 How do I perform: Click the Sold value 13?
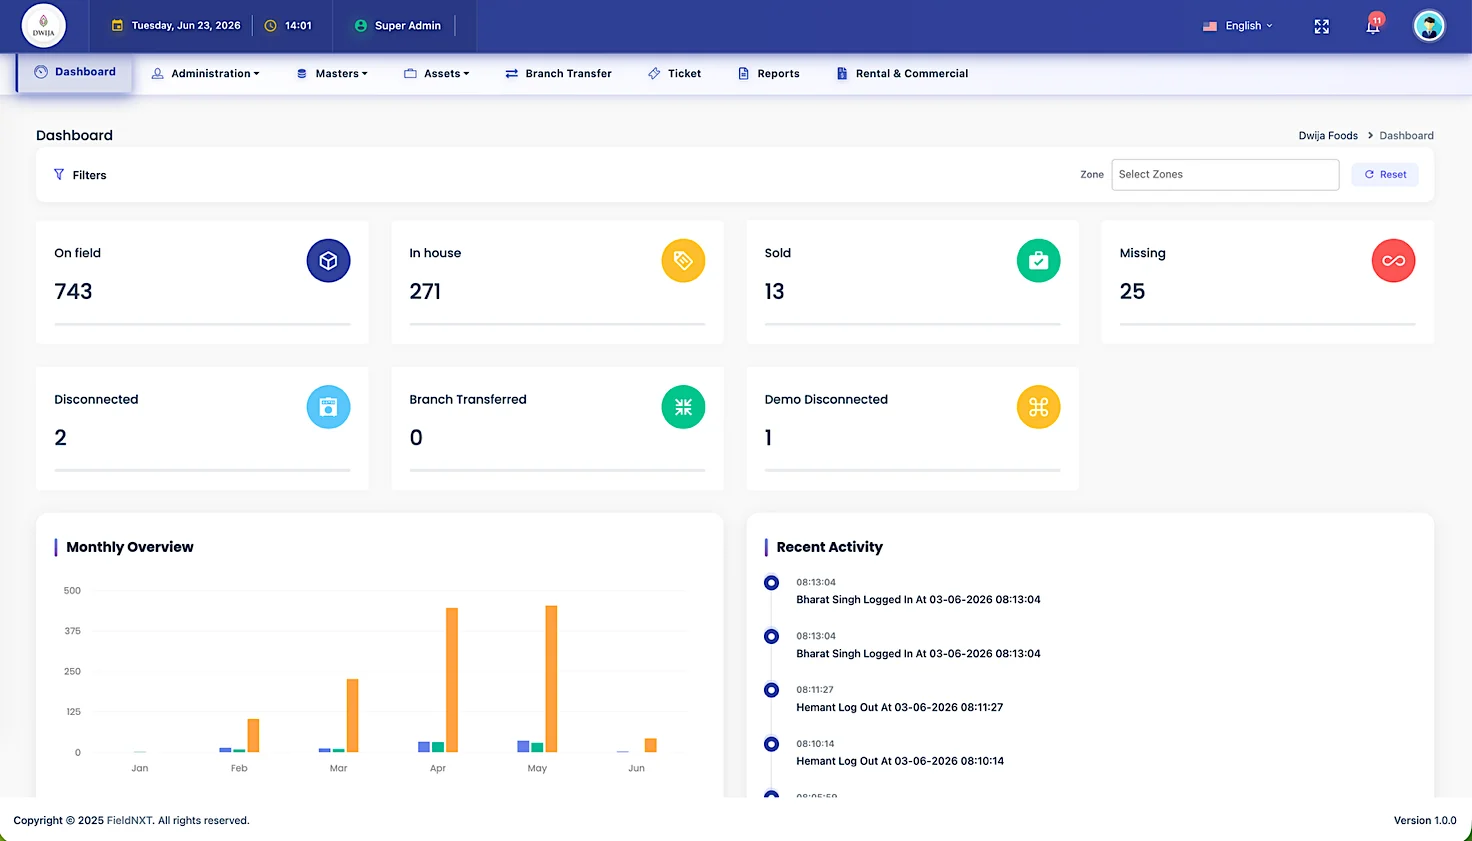774,291
